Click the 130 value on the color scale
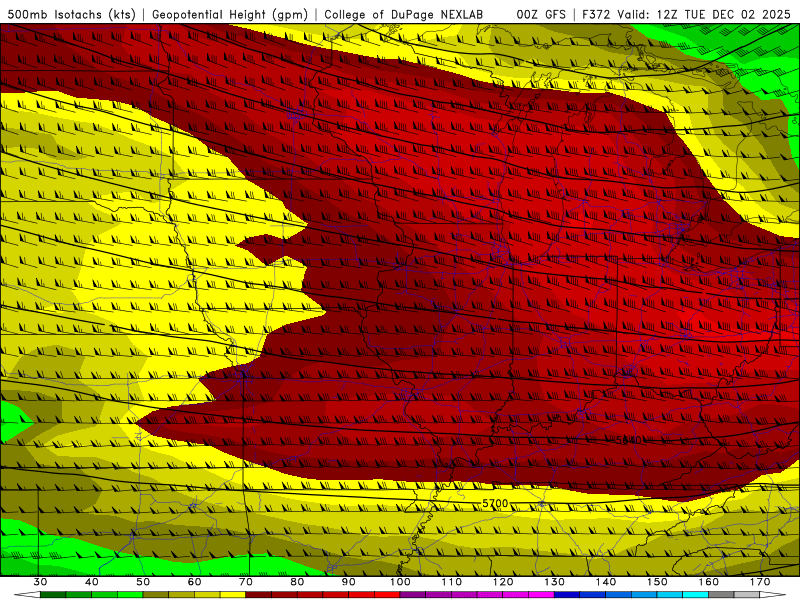Image resolution: width=800 pixels, height=600 pixels. click(554, 582)
